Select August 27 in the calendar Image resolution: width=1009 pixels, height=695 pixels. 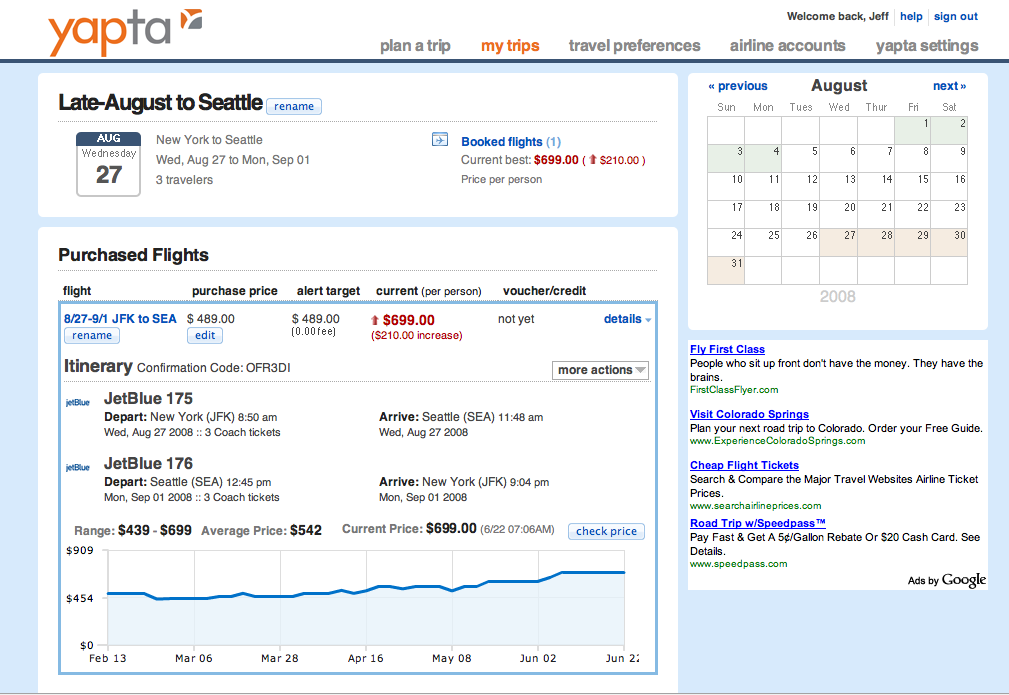(x=838, y=242)
